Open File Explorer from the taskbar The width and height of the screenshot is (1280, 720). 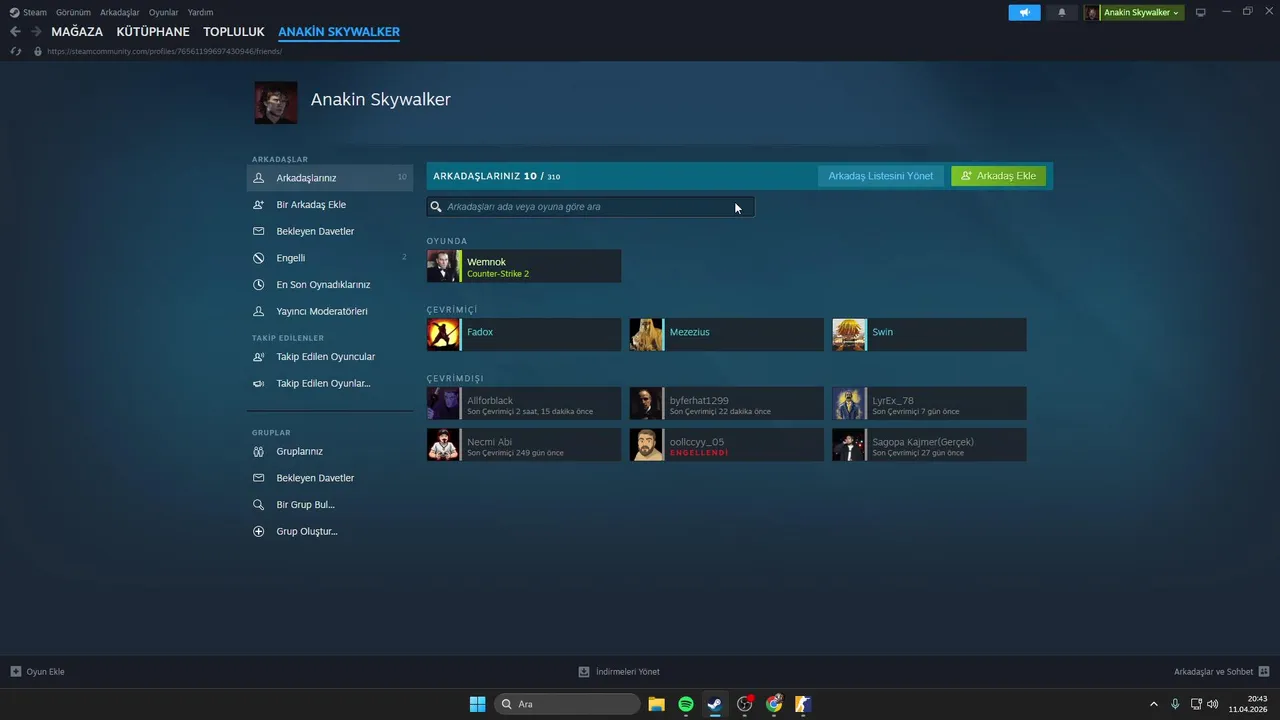pos(656,704)
